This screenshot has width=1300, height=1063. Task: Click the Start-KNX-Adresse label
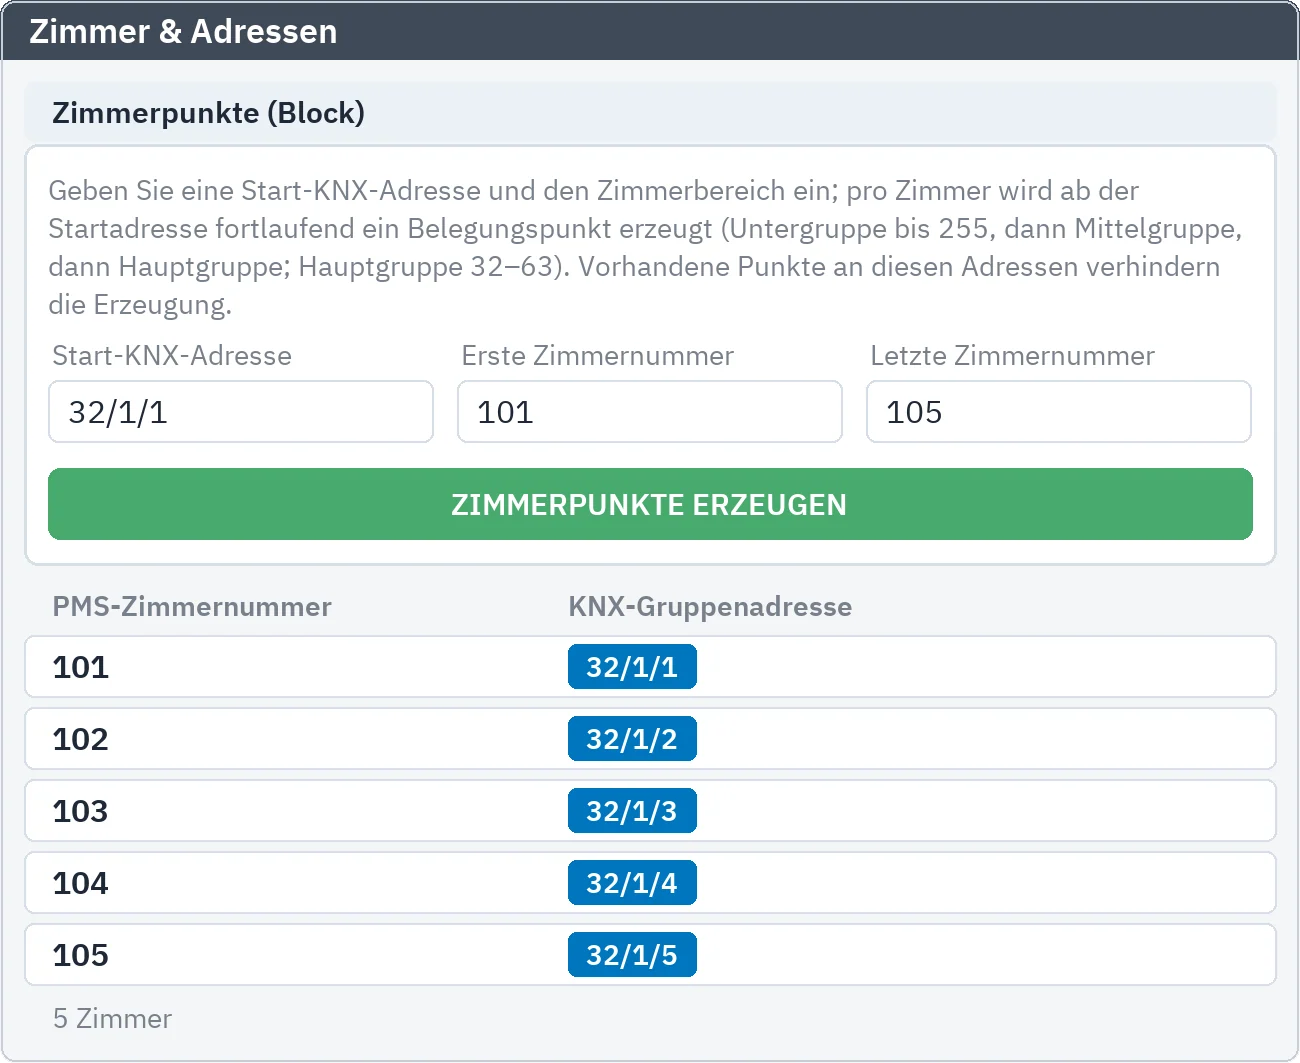pyautogui.click(x=172, y=356)
